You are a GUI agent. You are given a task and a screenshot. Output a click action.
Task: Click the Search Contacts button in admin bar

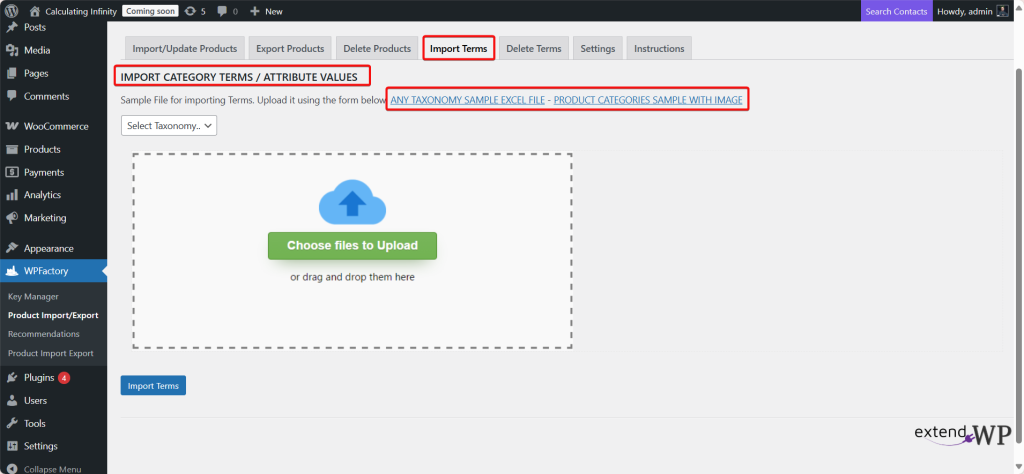pyautogui.click(x=896, y=11)
